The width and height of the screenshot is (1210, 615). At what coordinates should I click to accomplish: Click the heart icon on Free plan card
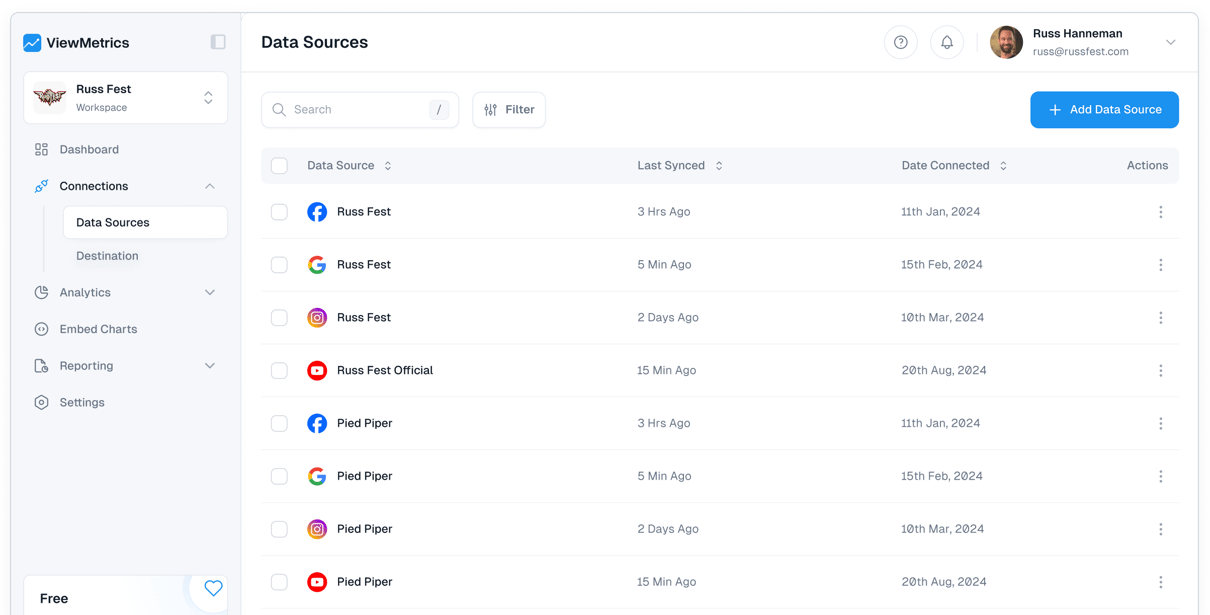click(x=213, y=588)
